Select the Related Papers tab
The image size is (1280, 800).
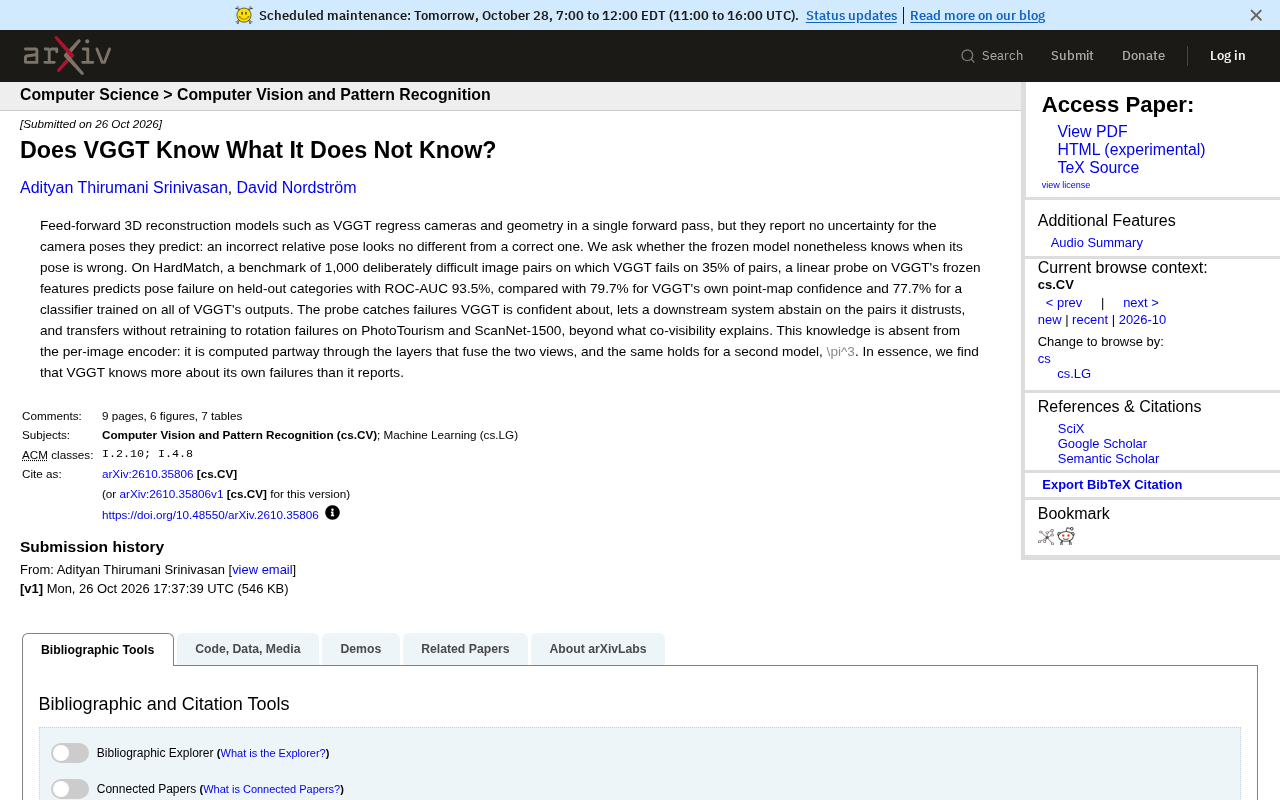tap(465, 649)
